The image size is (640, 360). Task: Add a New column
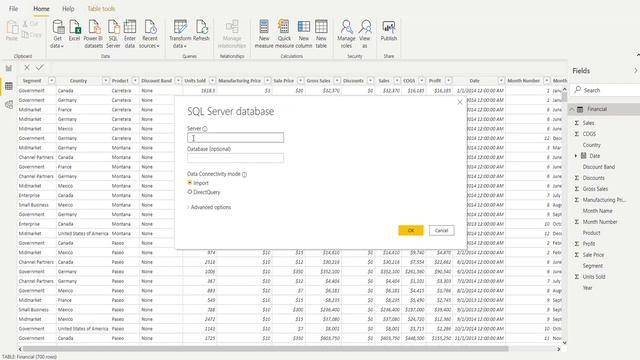(x=304, y=34)
